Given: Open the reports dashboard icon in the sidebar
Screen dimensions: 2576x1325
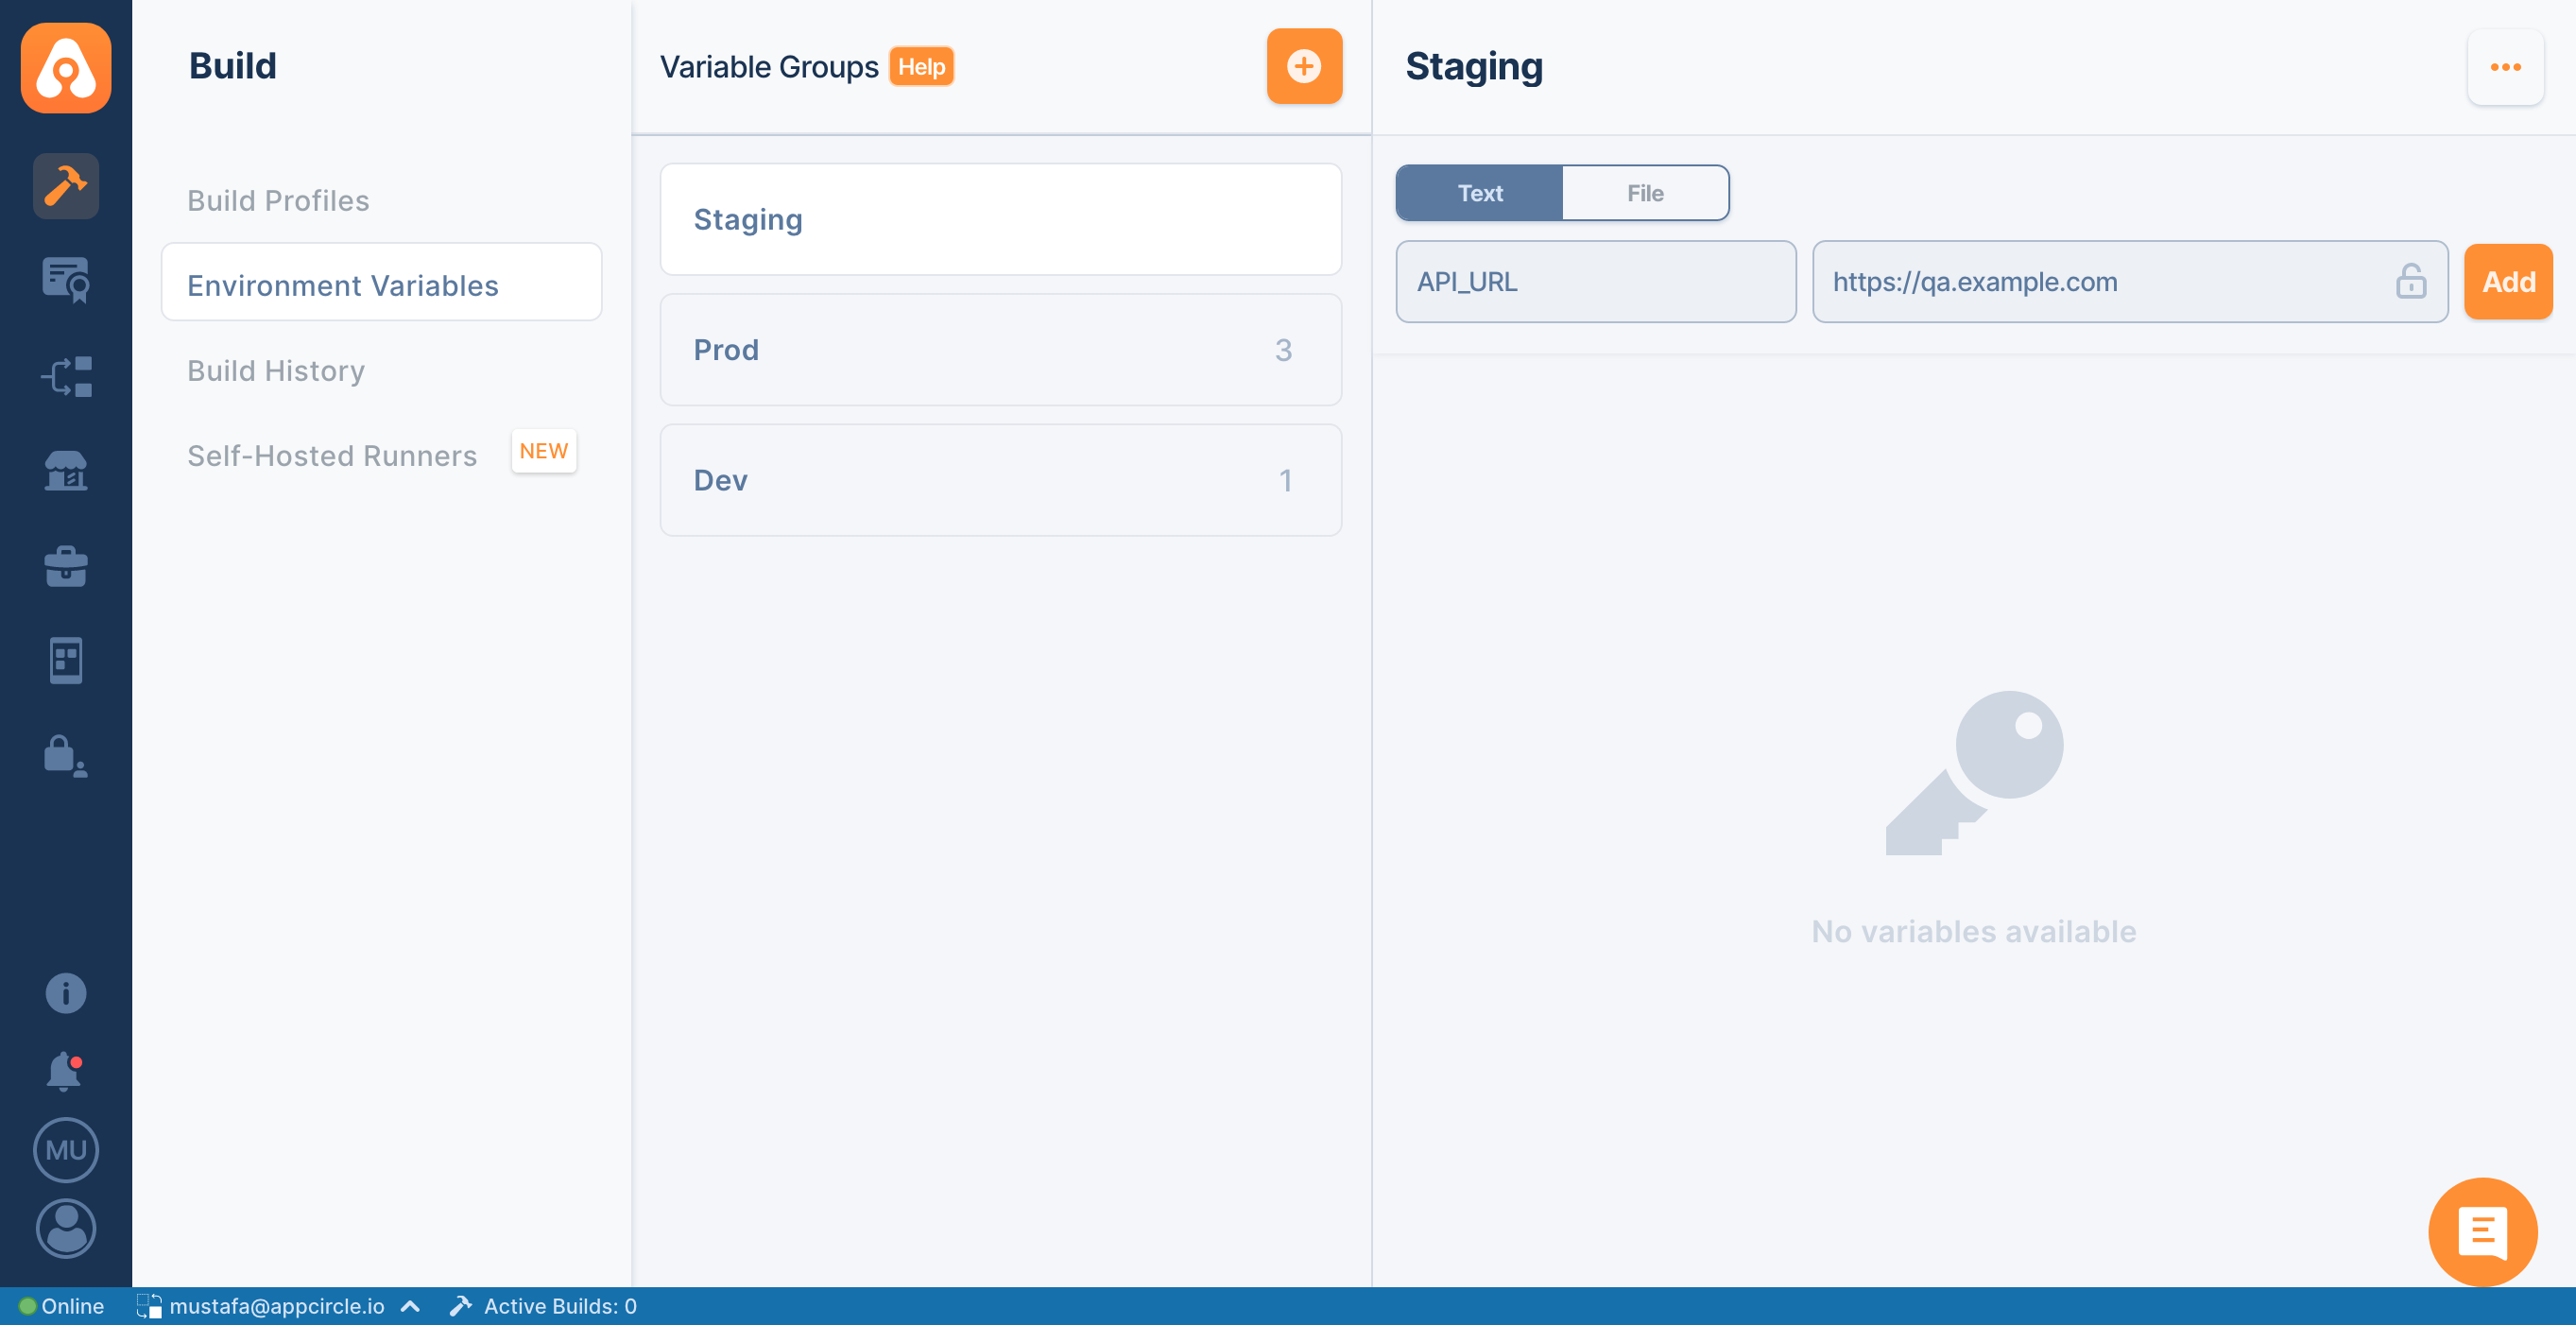Looking at the screenshot, I should (x=66, y=660).
